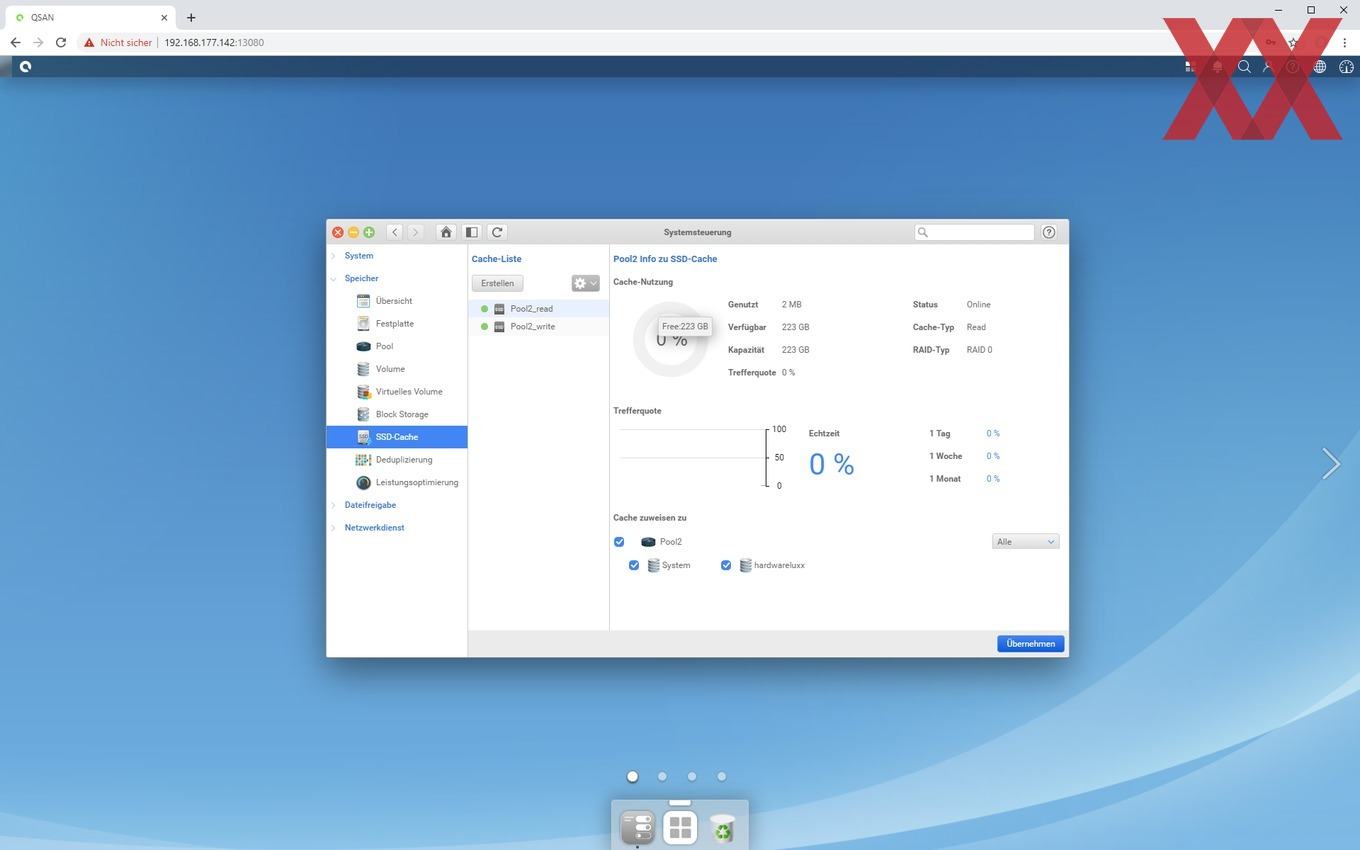Open the Festplatte entry
This screenshot has width=1360, height=850.
pos(397,324)
